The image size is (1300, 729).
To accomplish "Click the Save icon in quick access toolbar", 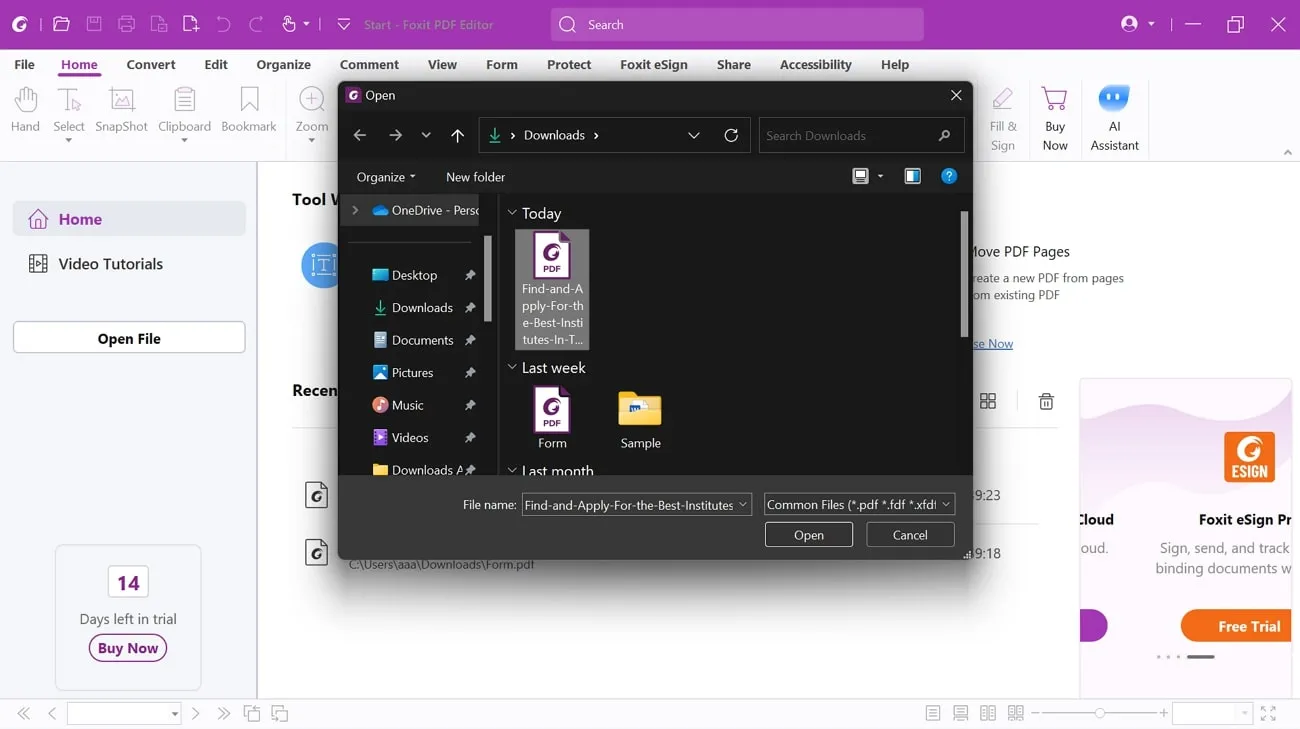I will click(x=94, y=24).
